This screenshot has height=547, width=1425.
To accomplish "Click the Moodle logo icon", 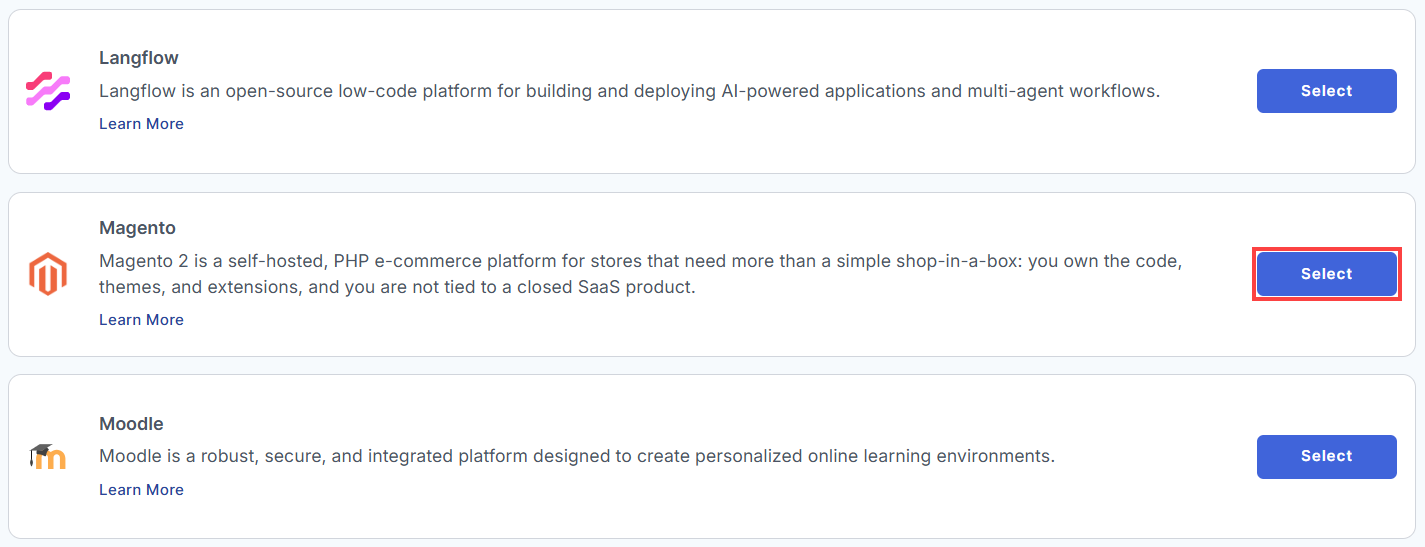I will pyautogui.click(x=47, y=457).
